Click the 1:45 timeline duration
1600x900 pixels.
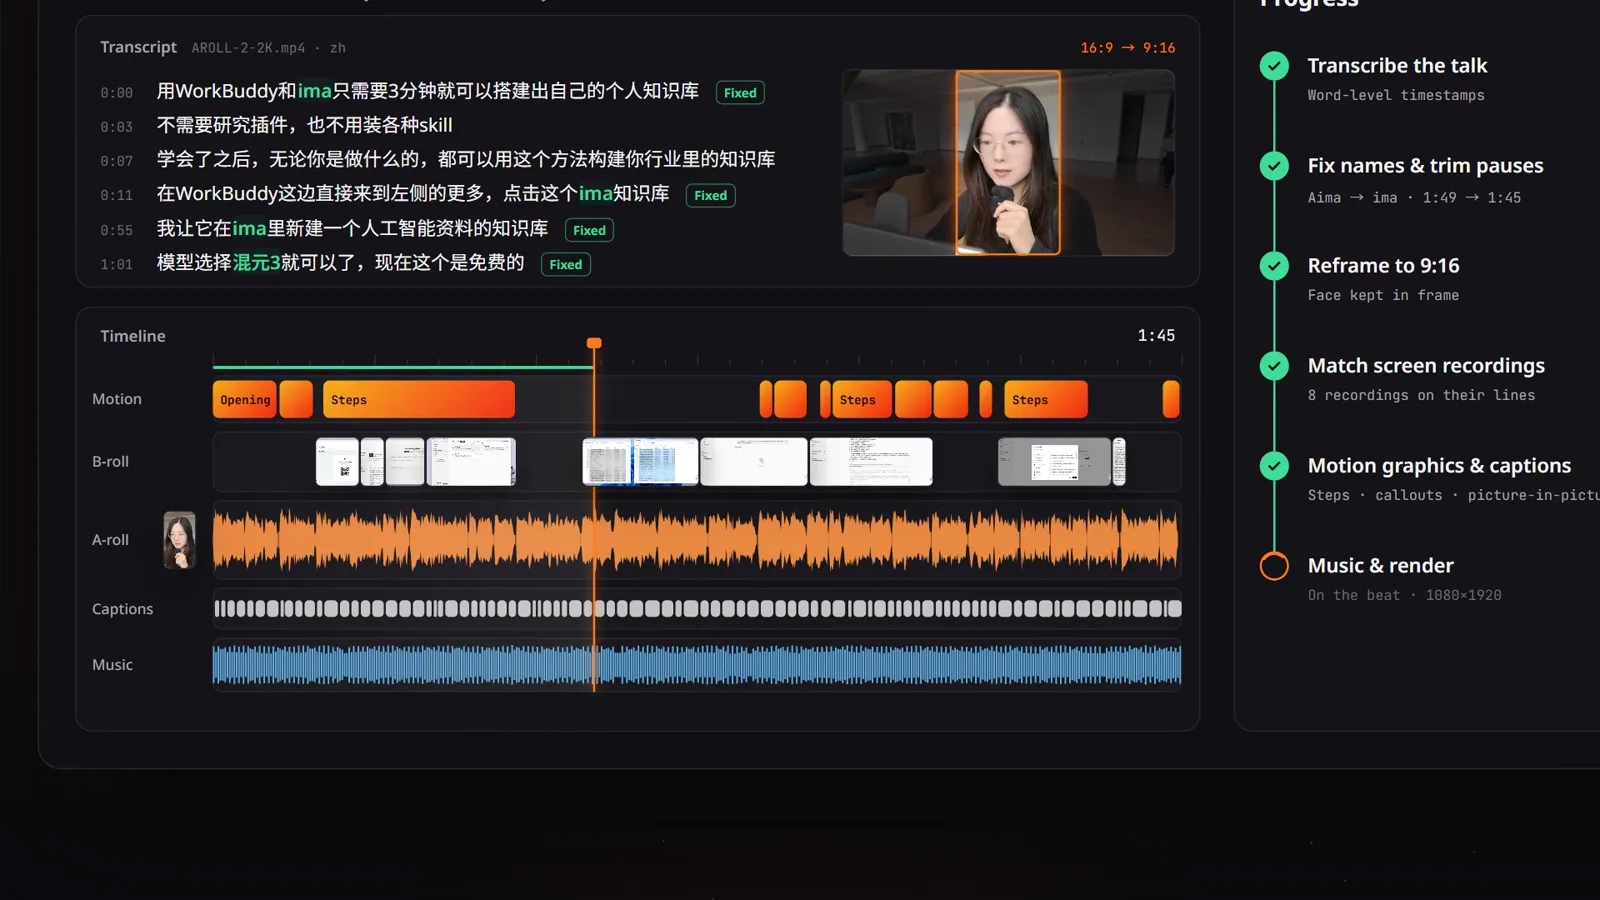[x=1156, y=336]
